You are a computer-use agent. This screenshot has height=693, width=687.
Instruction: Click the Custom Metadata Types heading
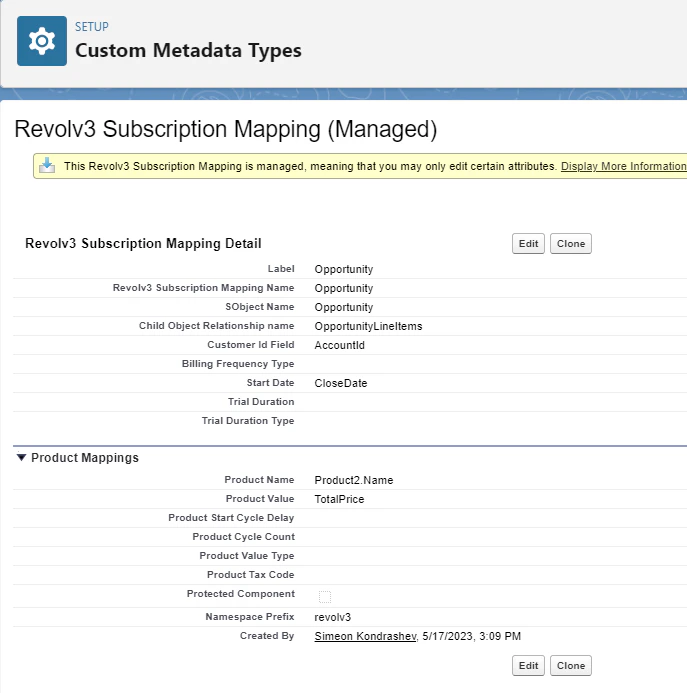coord(188,50)
